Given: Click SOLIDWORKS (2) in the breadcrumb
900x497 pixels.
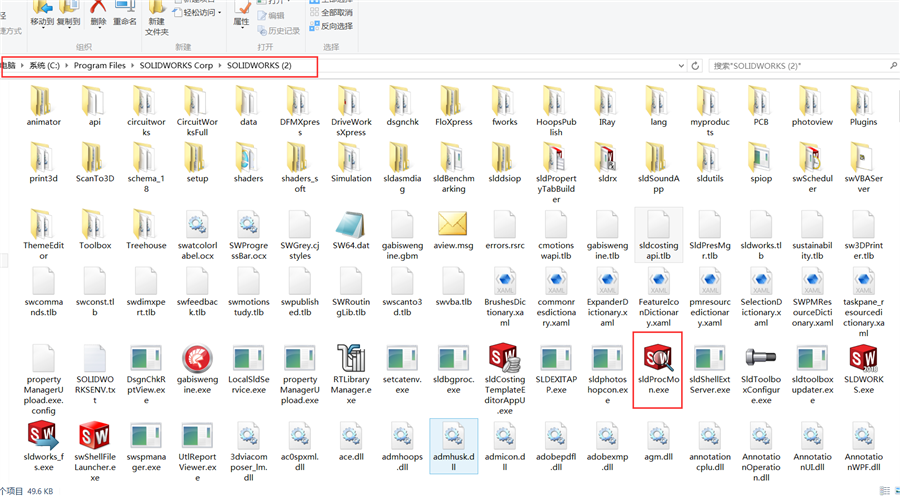Looking at the screenshot, I should [x=259, y=65].
